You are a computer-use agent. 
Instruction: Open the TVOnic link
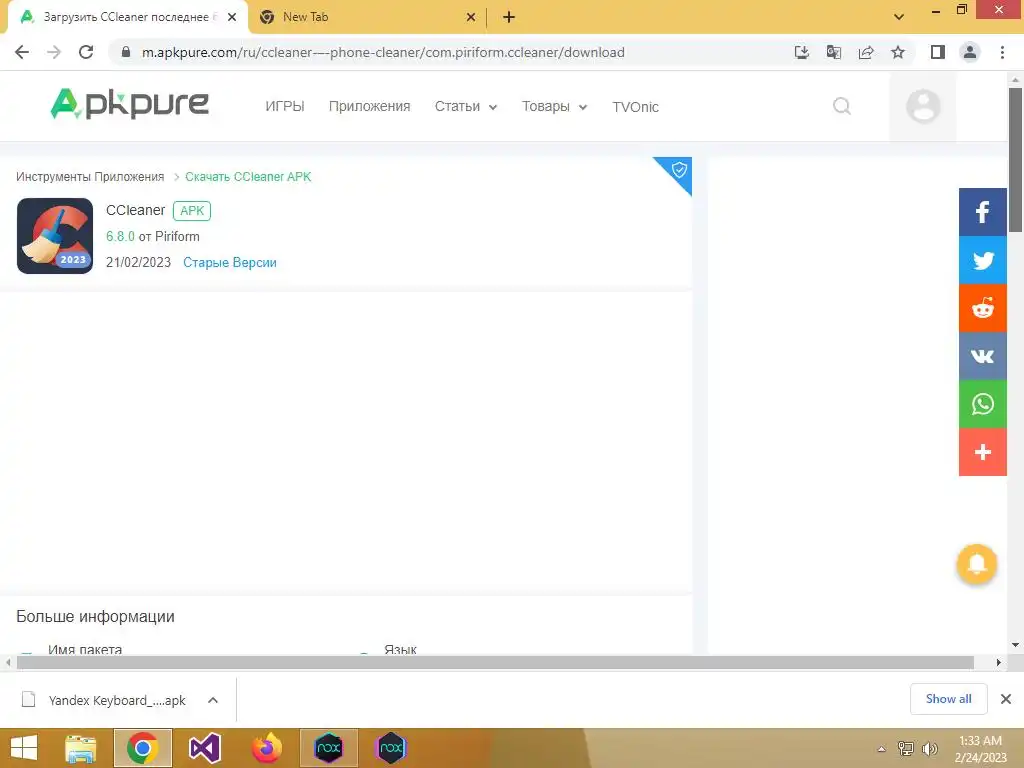click(x=635, y=107)
